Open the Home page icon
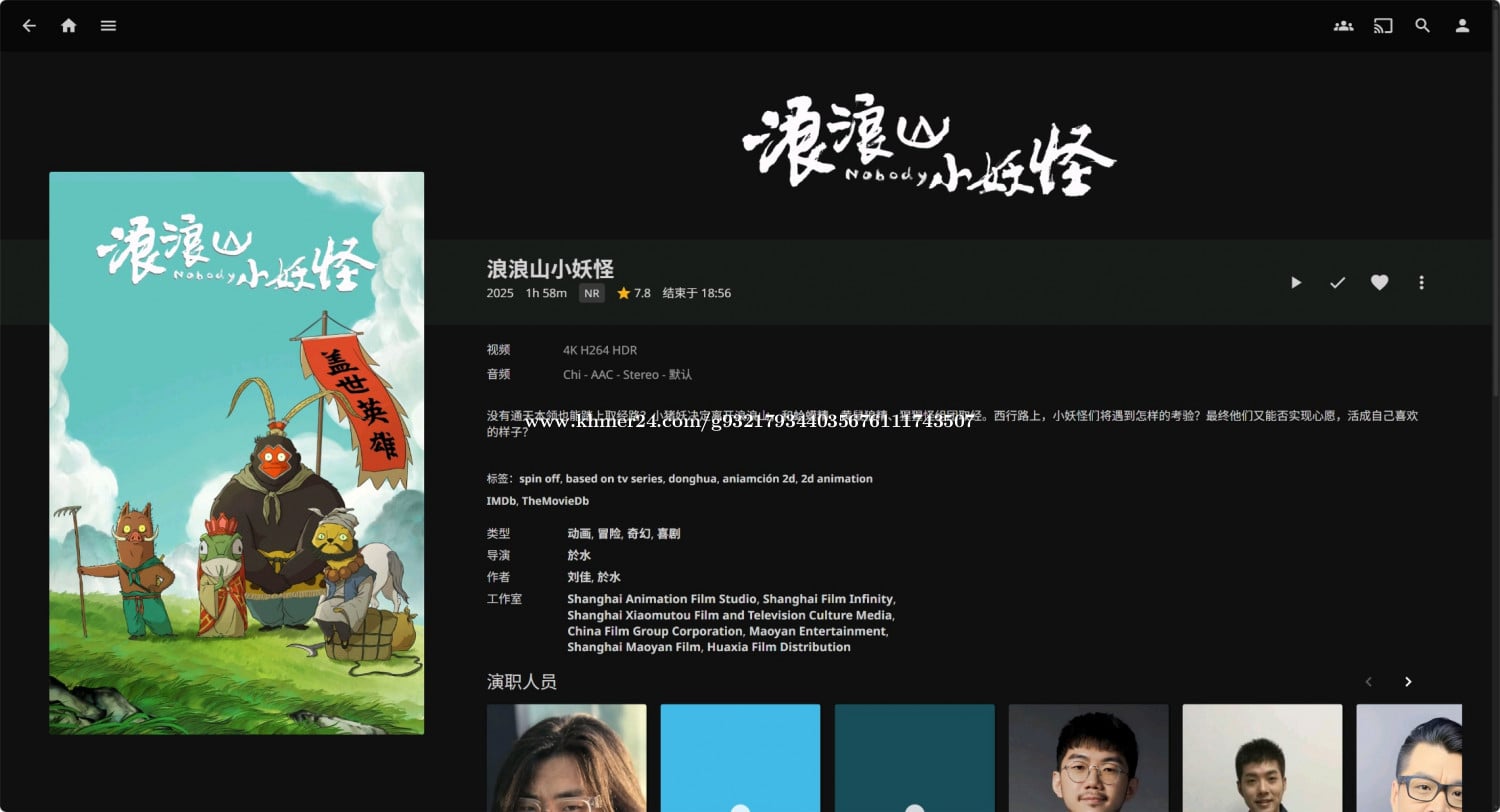1500x812 pixels. [x=68, y=26]
